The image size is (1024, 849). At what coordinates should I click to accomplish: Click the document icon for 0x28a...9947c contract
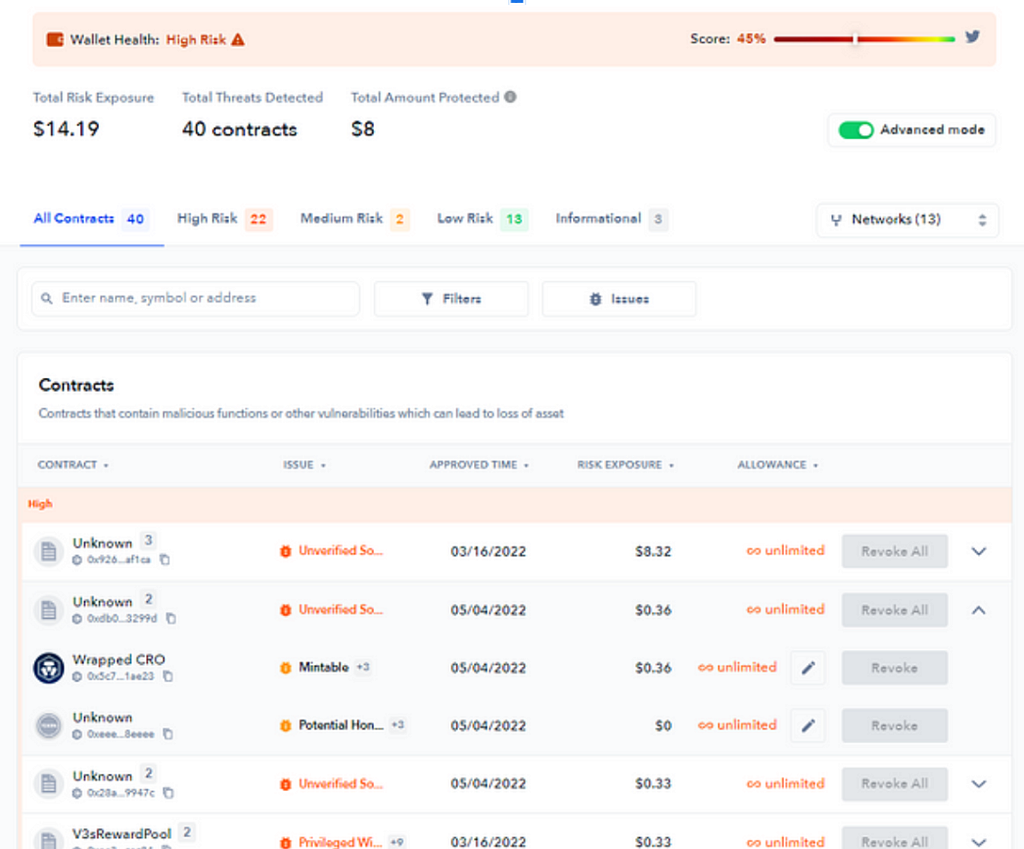pos(48,783)
